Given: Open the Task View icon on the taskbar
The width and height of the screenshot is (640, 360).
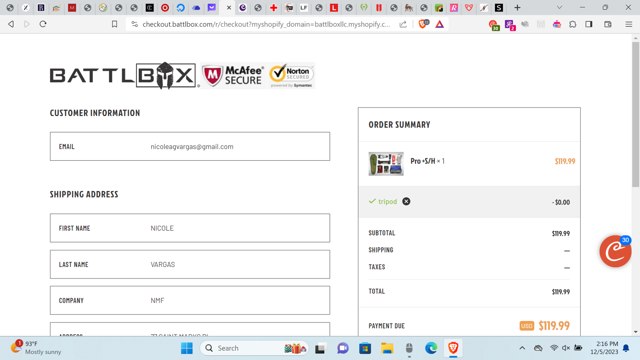Looking at the screenshot, I should coord(320,349).
